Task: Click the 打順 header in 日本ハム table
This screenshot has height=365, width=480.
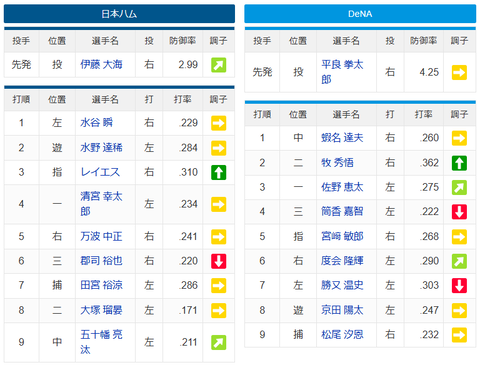Action: click(x=21, y=99)
